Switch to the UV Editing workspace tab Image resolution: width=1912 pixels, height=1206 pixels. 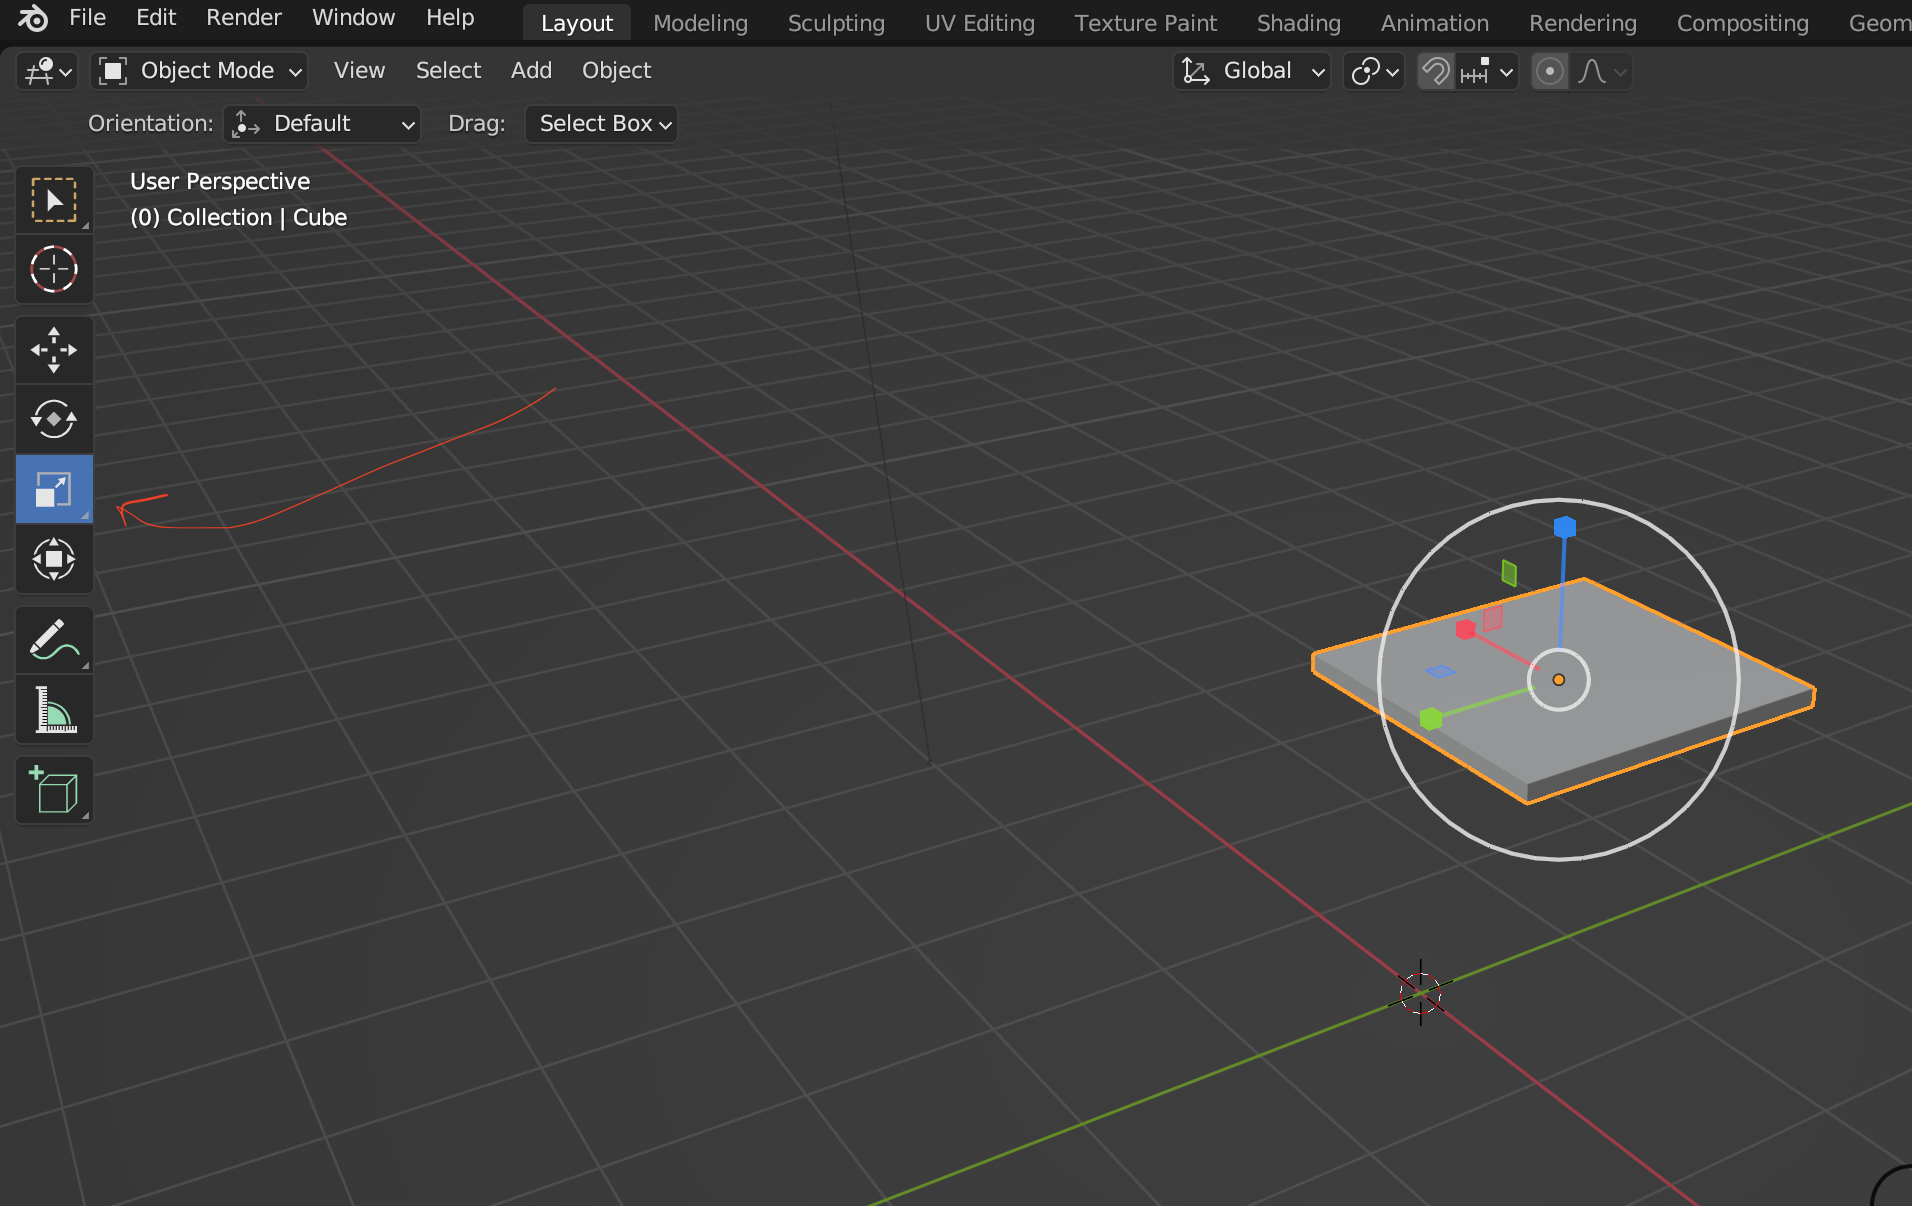(x=980, y=23)
